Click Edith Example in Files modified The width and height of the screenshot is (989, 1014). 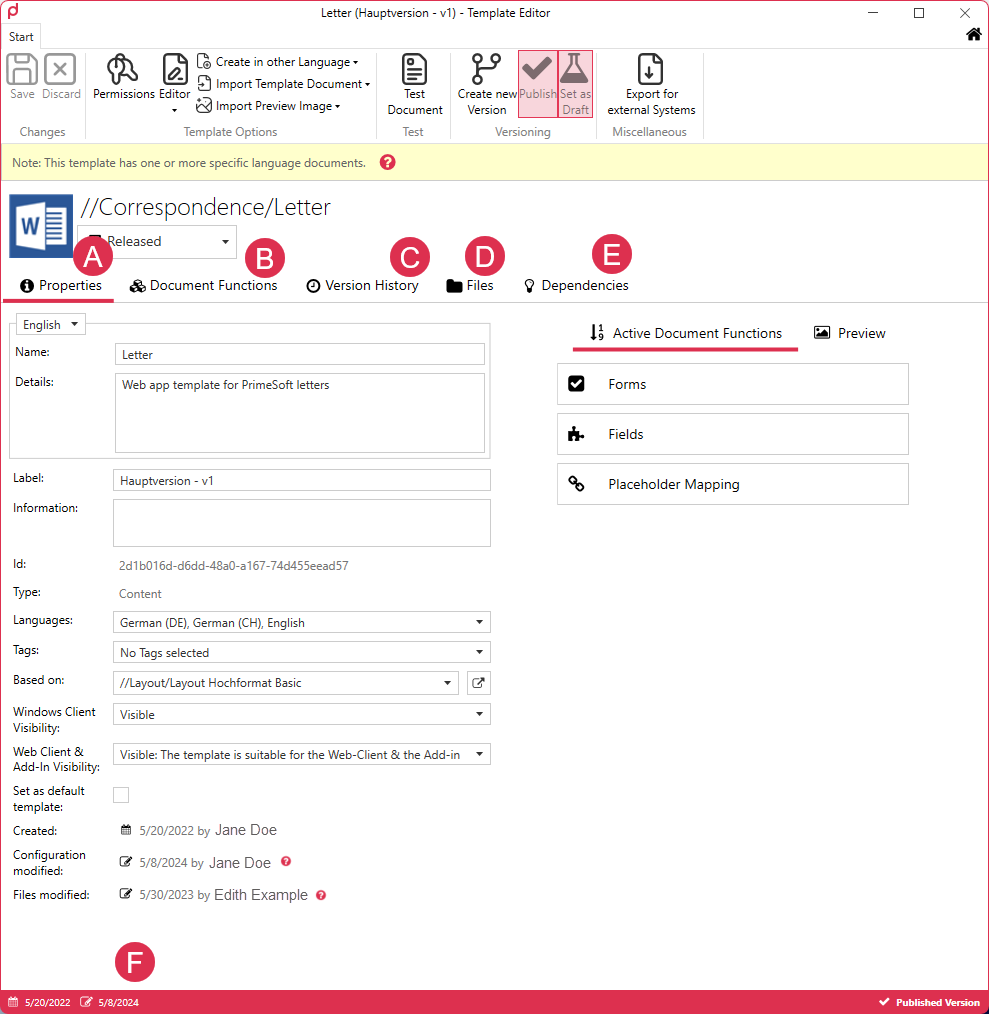pyautogui.click(x=261, y=895)
